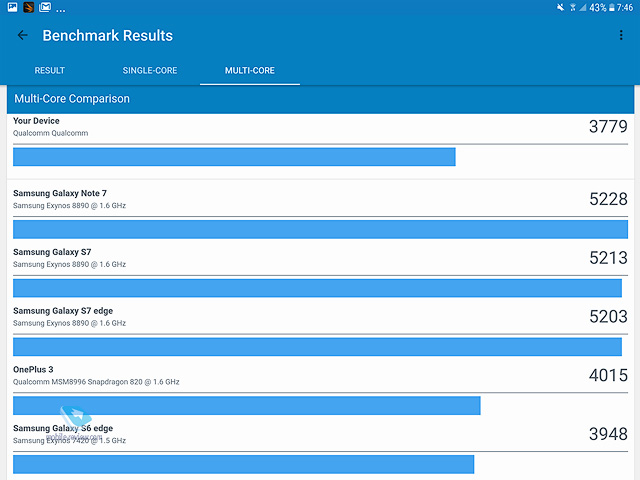Select the Galaxy S7 score 5213
This screenshot has height=480, width=640.
(608, 258)
